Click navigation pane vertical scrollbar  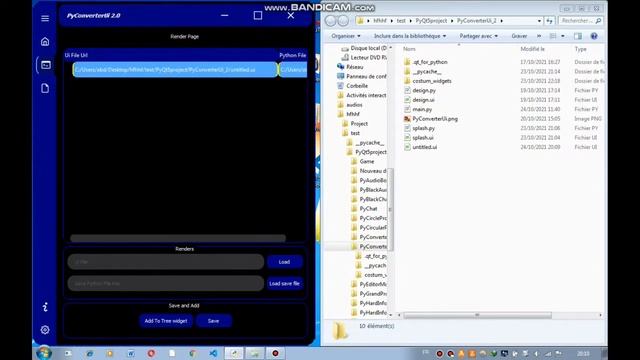(391, 209)
